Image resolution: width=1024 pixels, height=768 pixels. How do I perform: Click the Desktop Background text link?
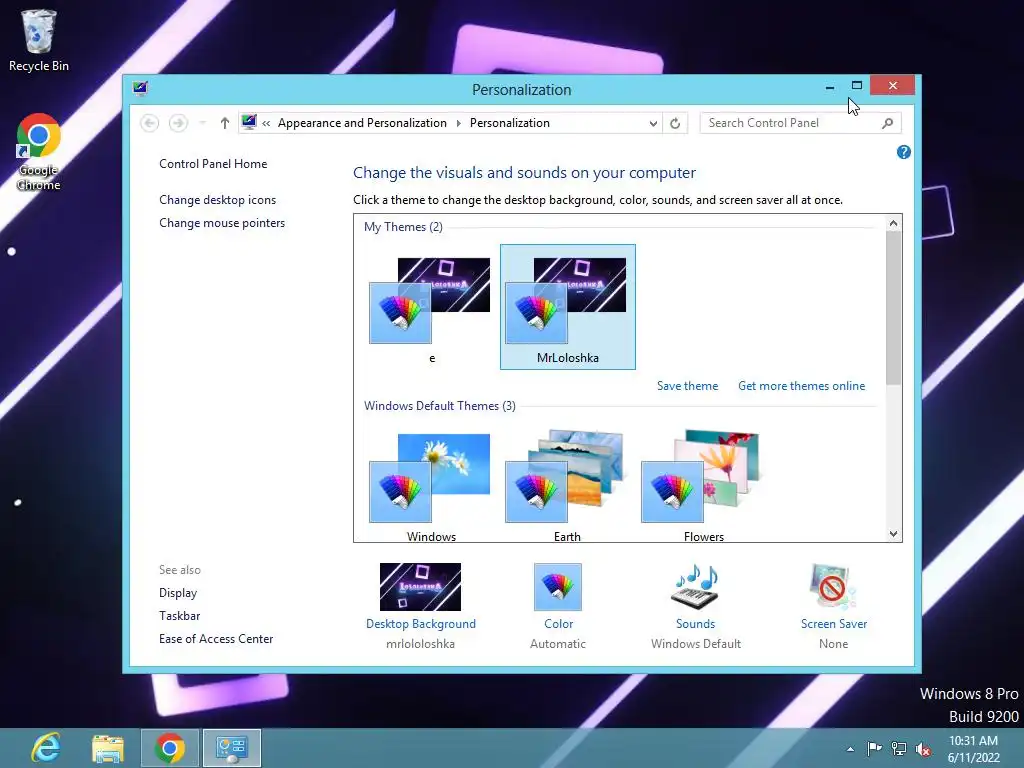click(x=421, y=624)
